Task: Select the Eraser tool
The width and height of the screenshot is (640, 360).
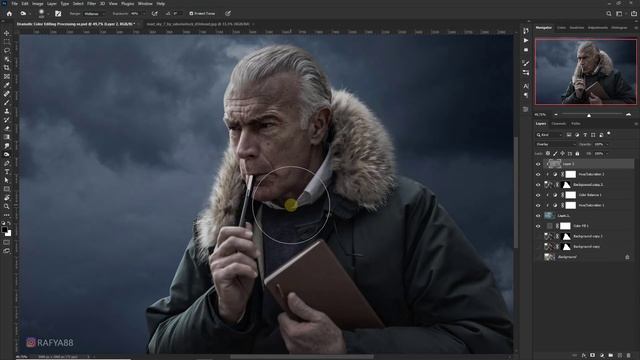Action: tap(7, 128)
